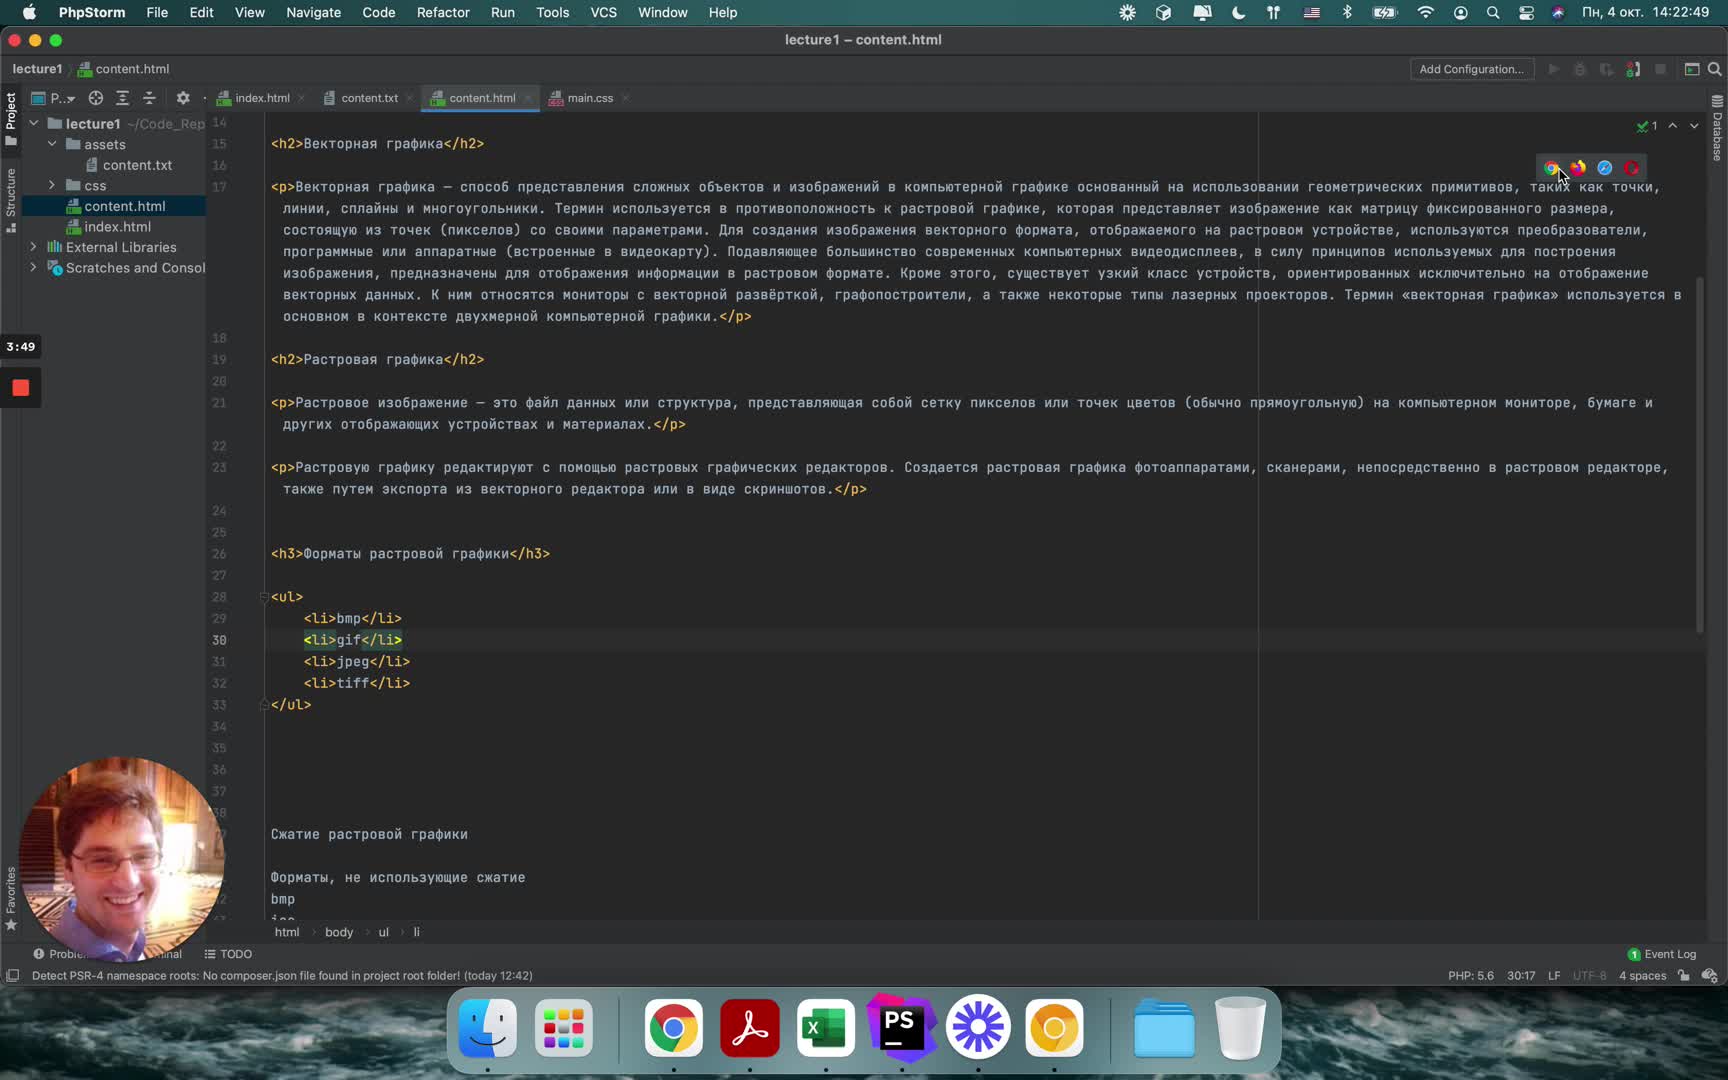Open the Navigate menu
Image resolution: width=1728 pixels, height=1080 pixels.
point(313,13)
